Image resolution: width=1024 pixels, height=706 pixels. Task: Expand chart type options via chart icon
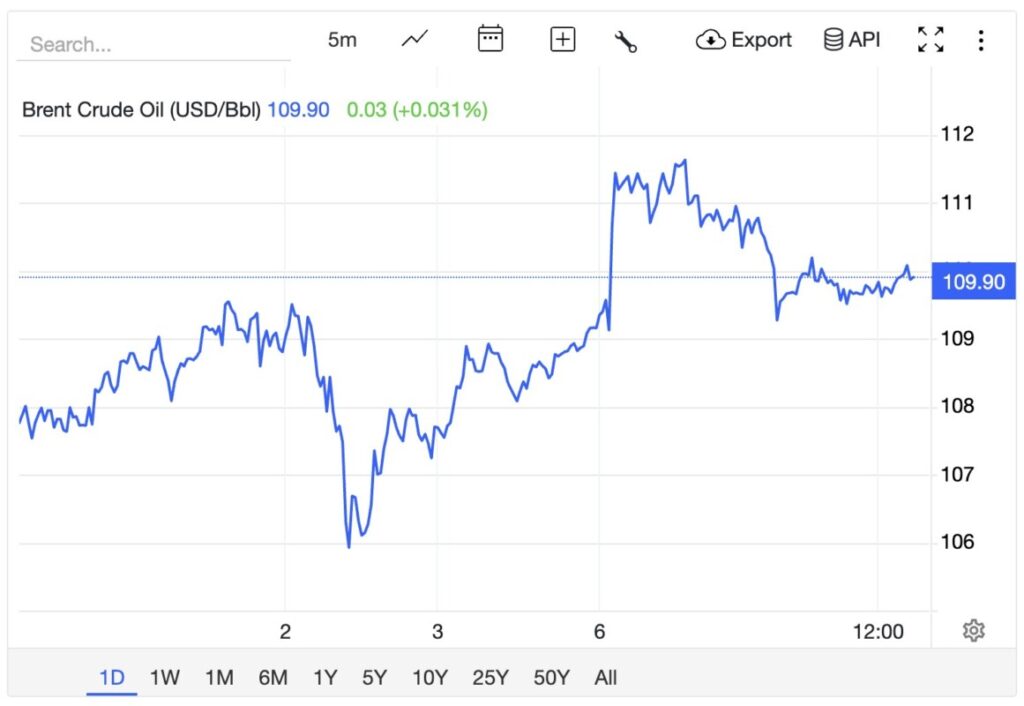(x=413, y=38)
